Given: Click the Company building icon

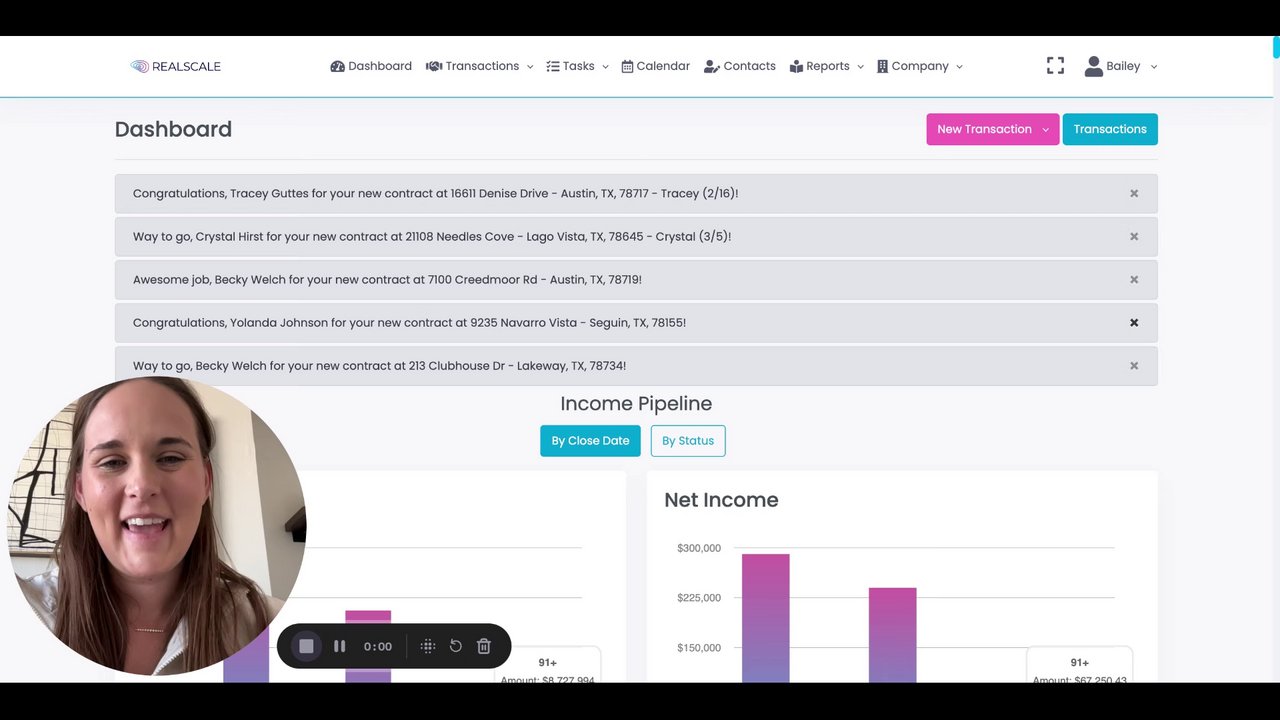Looking at the screenshot, I should click(x=882, y=66).
